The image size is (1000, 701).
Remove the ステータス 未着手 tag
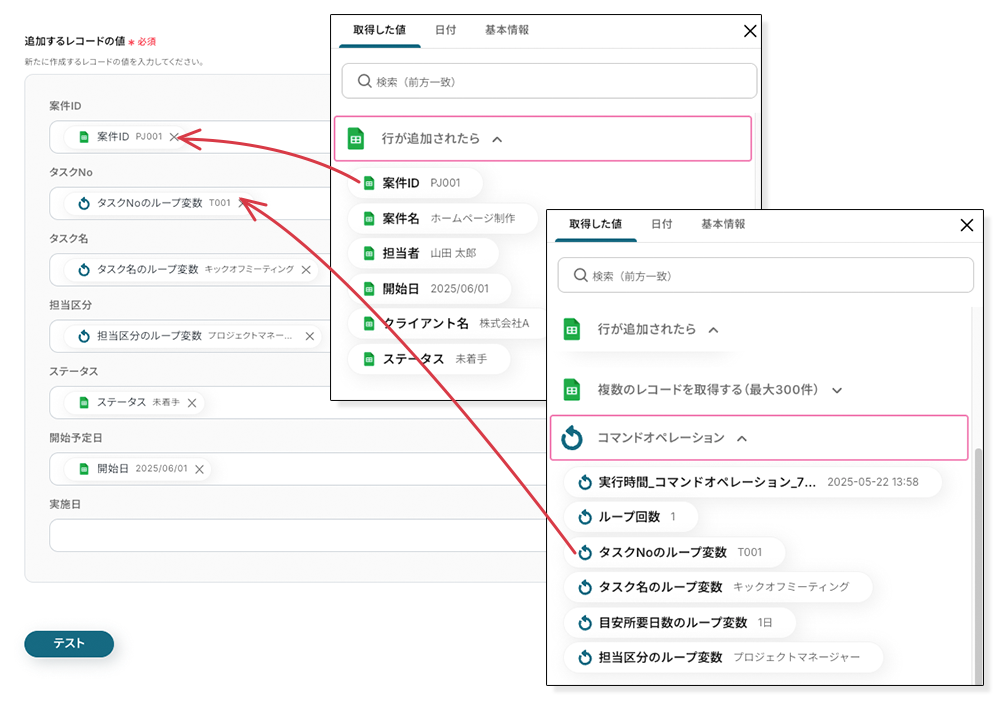(x=191, y=403)
